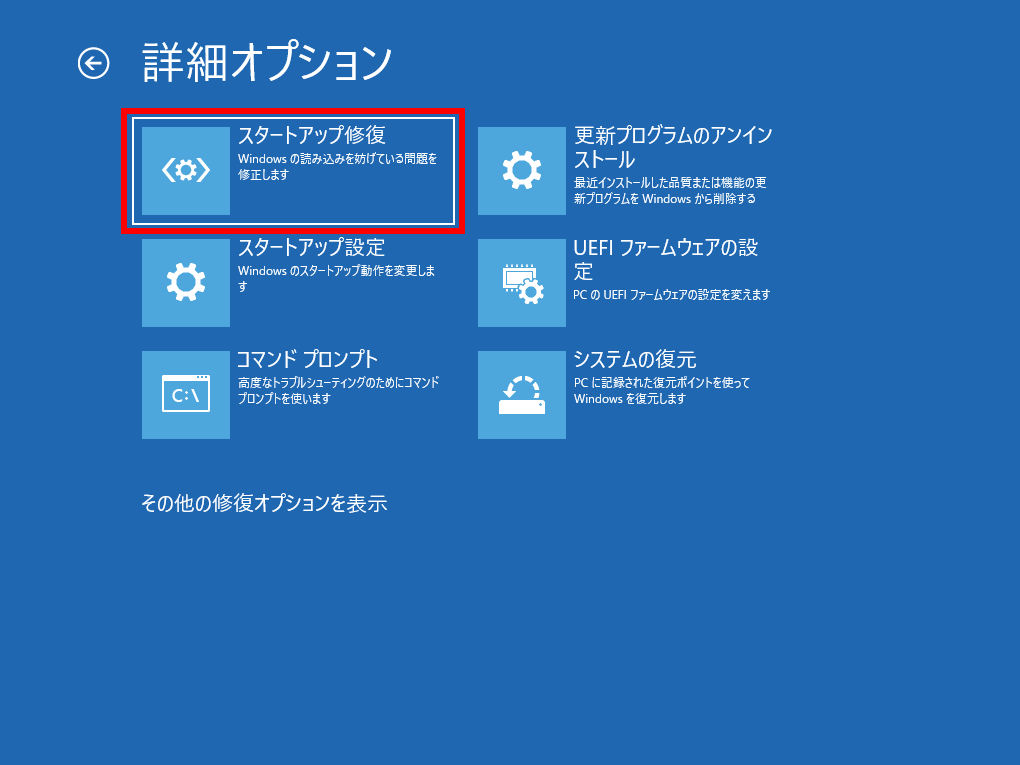Click description 'Windows のスタートアップ動作を変更します'
Viewport: 1020px width, 765px height.
[x=337, y=278]
